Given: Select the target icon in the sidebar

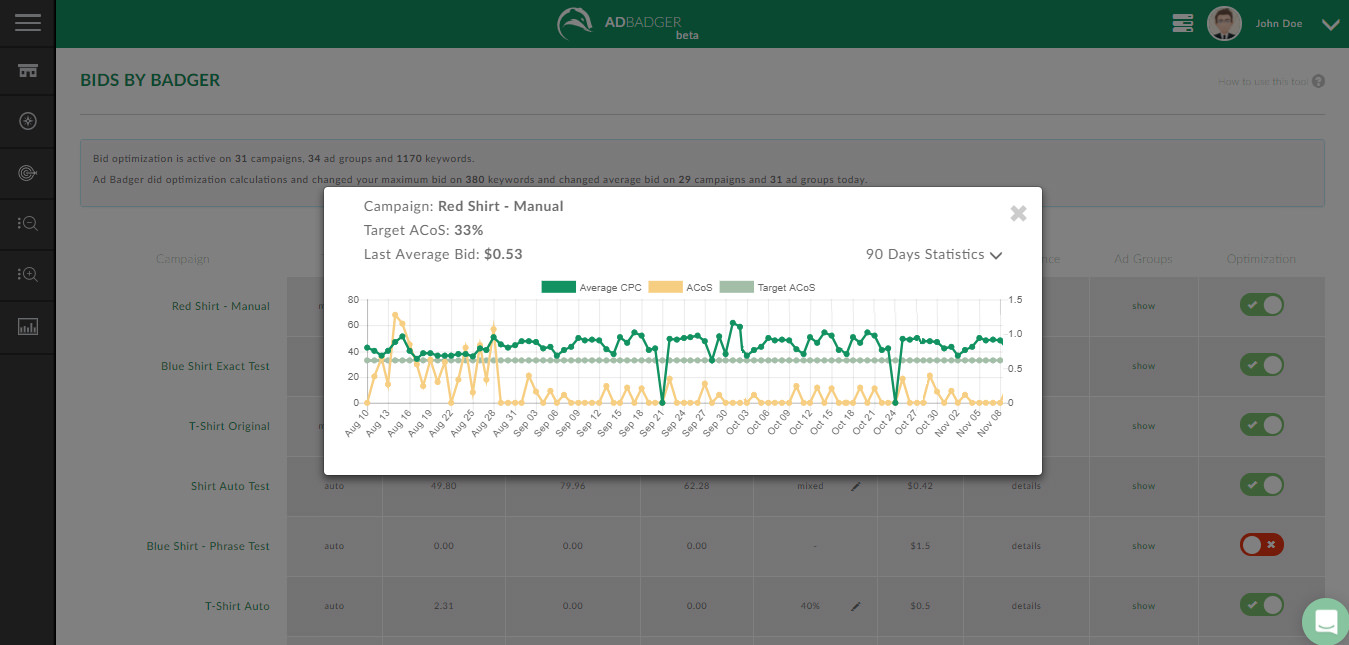Looking at the screenshot, I should click(28, 173).
